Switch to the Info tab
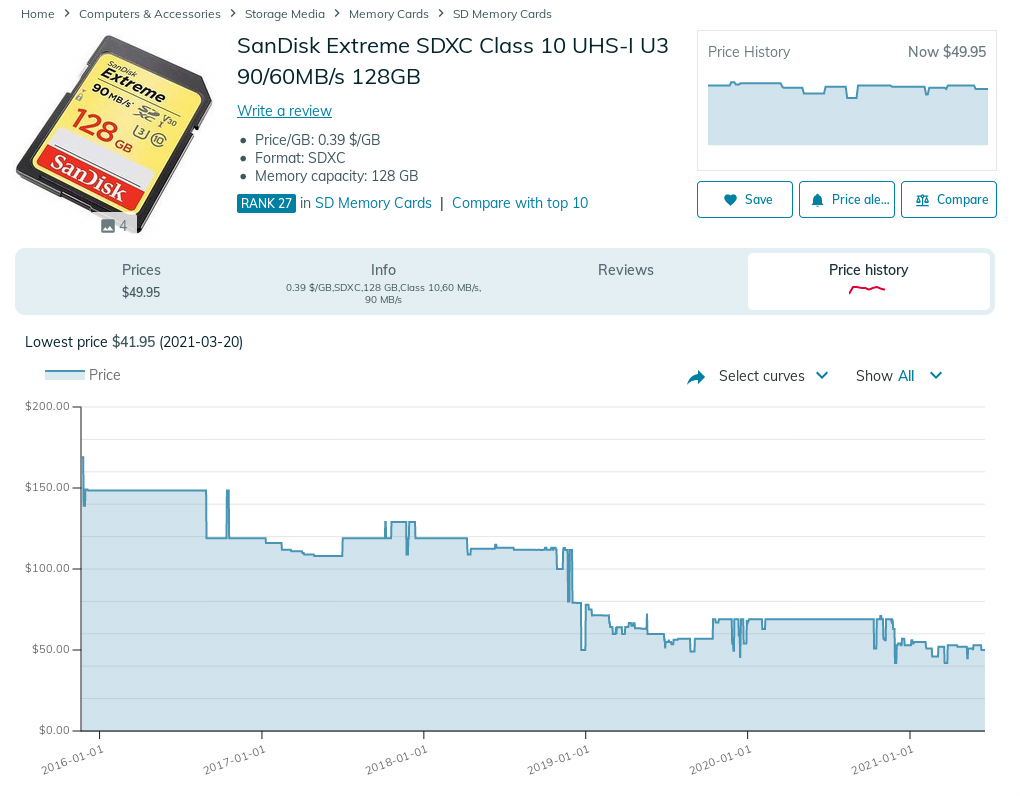The height and width of the screenshot is (796, 1020). [383, 281]
